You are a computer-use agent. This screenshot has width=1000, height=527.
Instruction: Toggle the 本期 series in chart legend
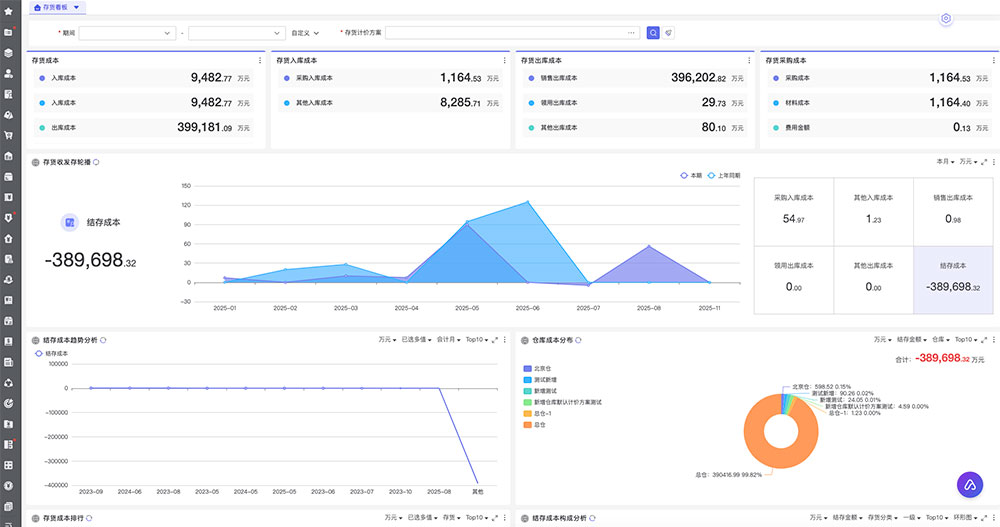coord(690,175)
